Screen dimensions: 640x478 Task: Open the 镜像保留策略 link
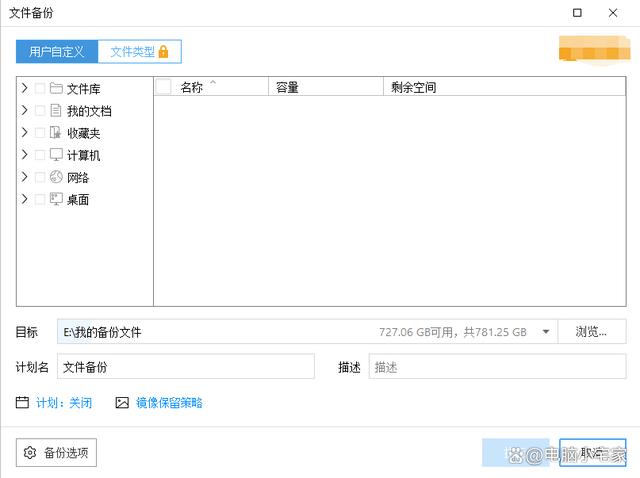coord(169,403)
